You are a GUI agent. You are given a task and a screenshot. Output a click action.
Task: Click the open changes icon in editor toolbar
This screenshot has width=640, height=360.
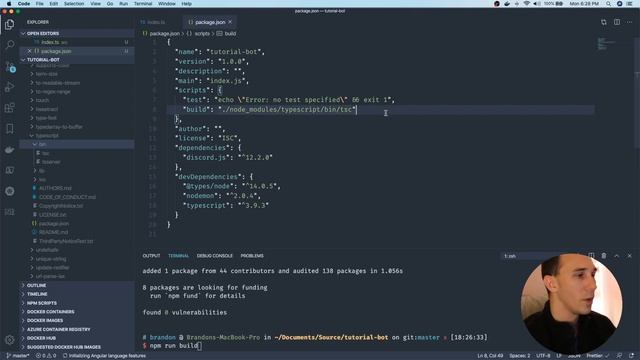click(x=604, y=22)
